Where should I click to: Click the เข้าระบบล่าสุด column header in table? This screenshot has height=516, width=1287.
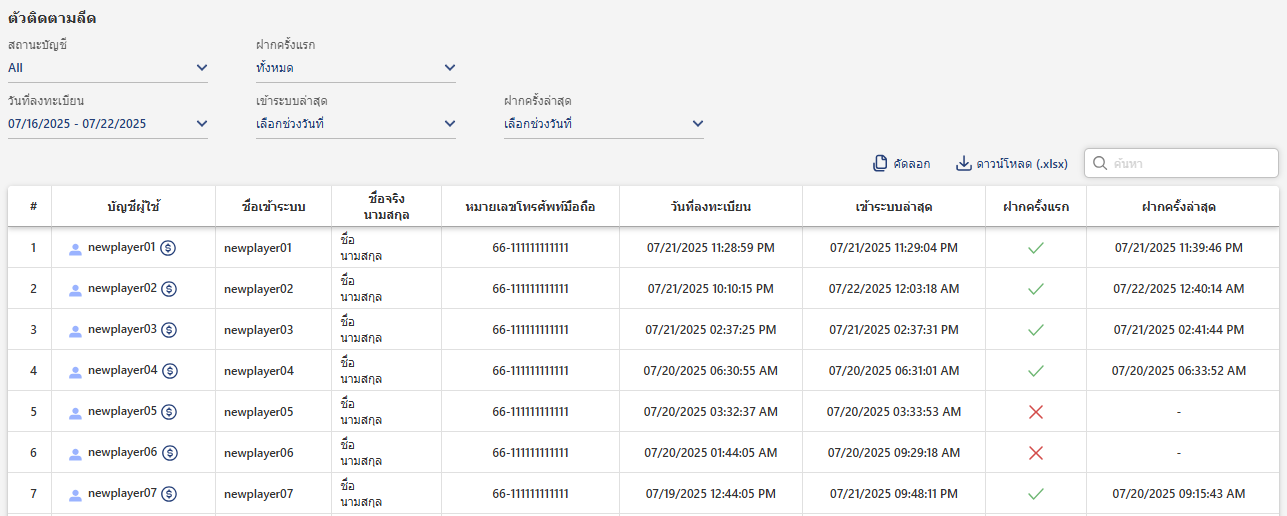pyautogui.click(x=894, y=206)
